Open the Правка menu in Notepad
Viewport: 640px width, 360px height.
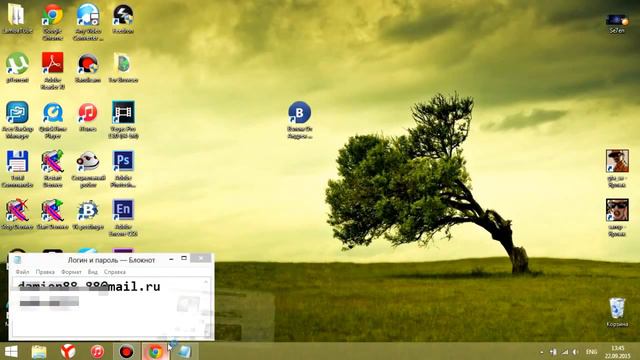coord(45,272)
